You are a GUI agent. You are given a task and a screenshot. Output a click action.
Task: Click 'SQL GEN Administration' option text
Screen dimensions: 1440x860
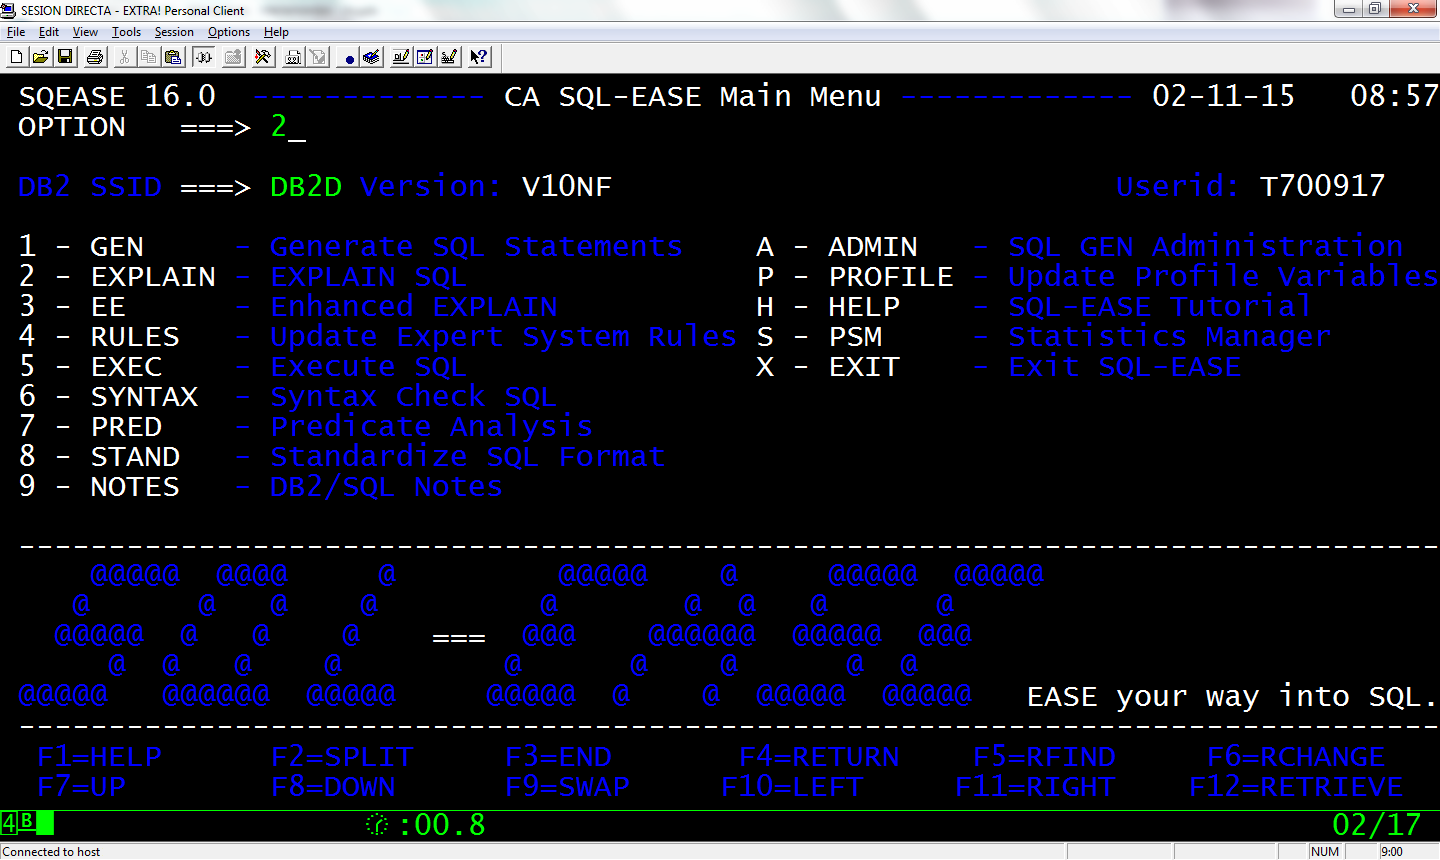coord(1206,247)
